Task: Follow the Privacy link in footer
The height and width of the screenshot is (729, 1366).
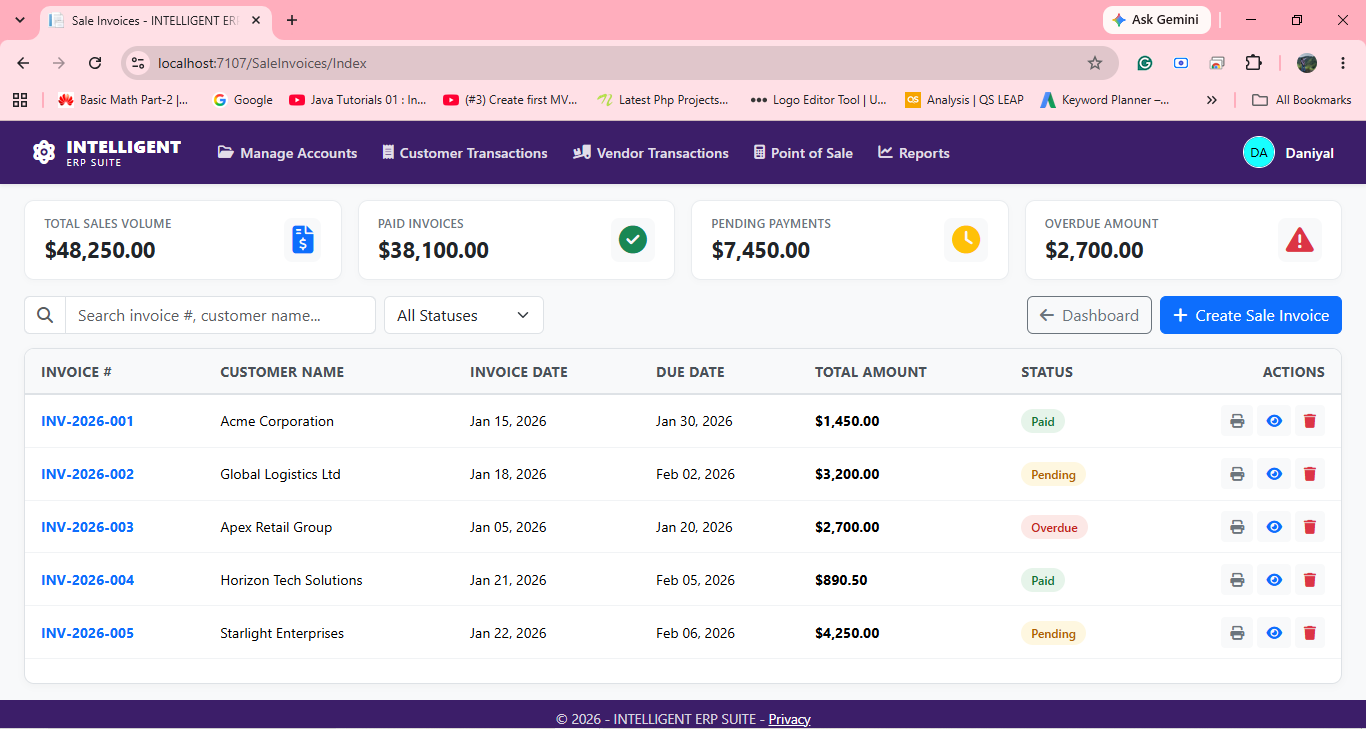Action: coord(789,719)
